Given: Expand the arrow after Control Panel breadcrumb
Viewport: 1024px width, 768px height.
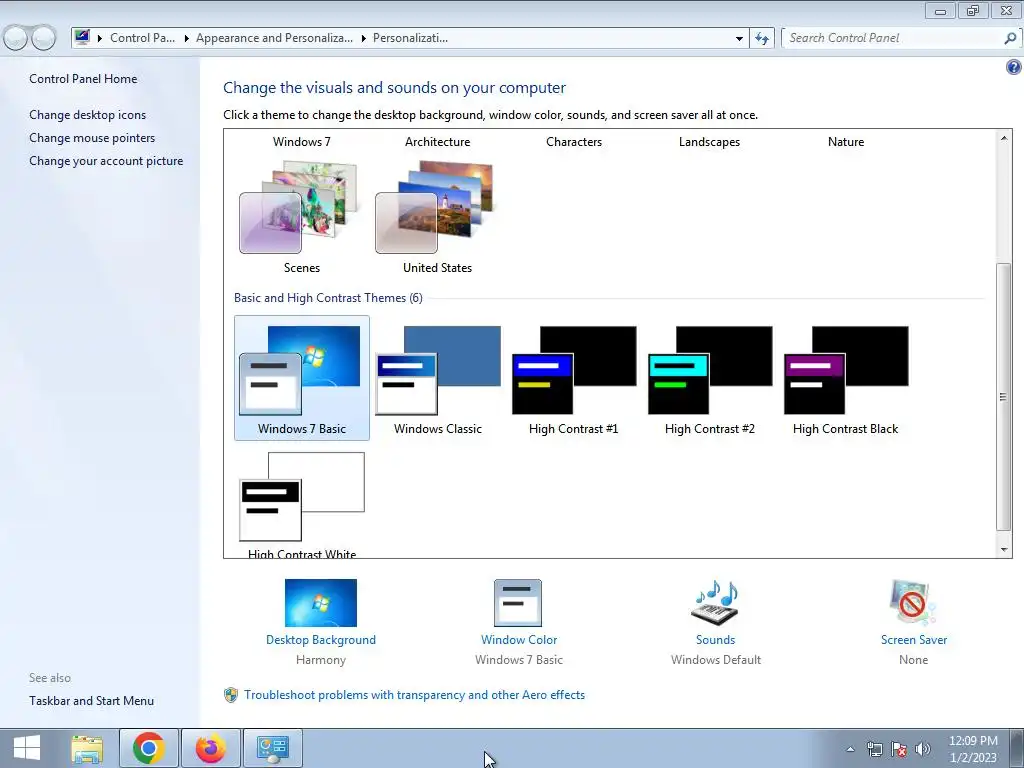Looking at the screenshot, I should click(x=186, y=38).
